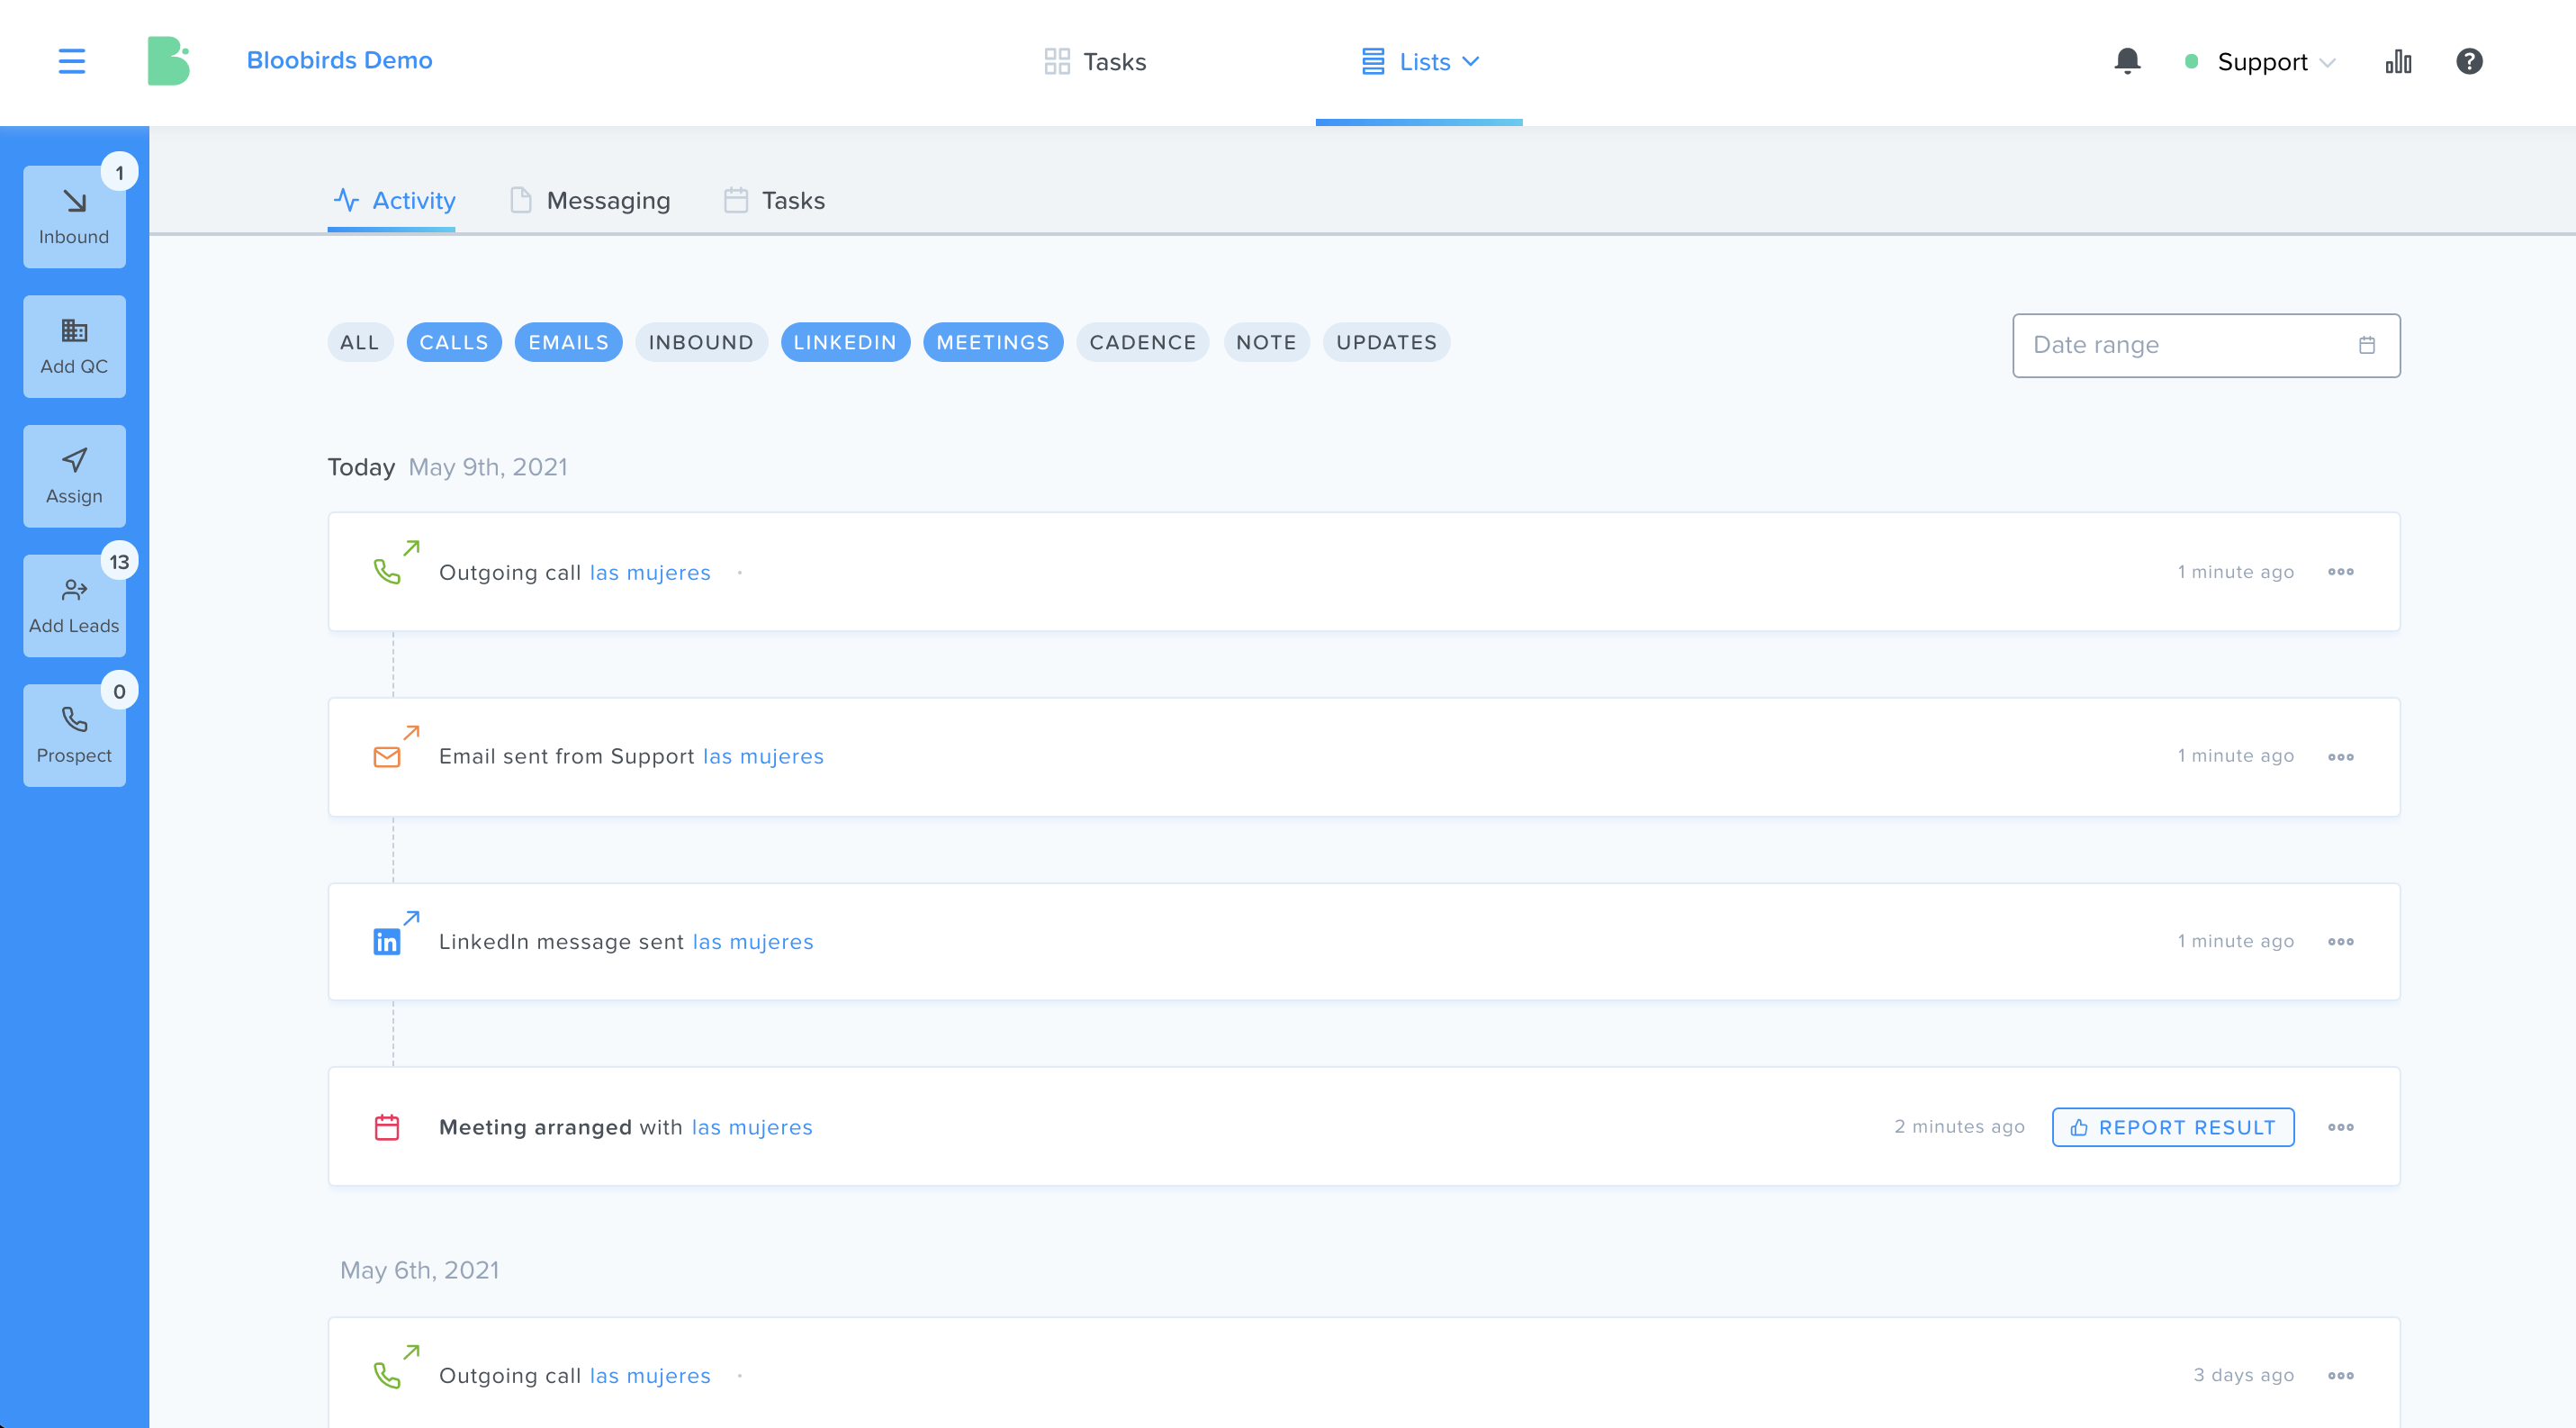Click the '3 days ago' timestamp
Screen dimensions: 2576x1428
coord(2243,1375)
